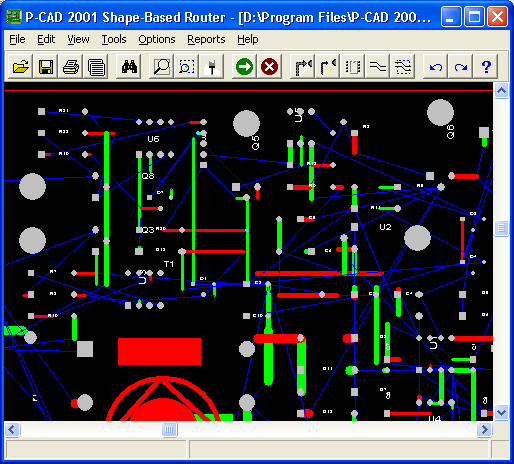Open the binoculars find tool

click(x=129, y=67)
